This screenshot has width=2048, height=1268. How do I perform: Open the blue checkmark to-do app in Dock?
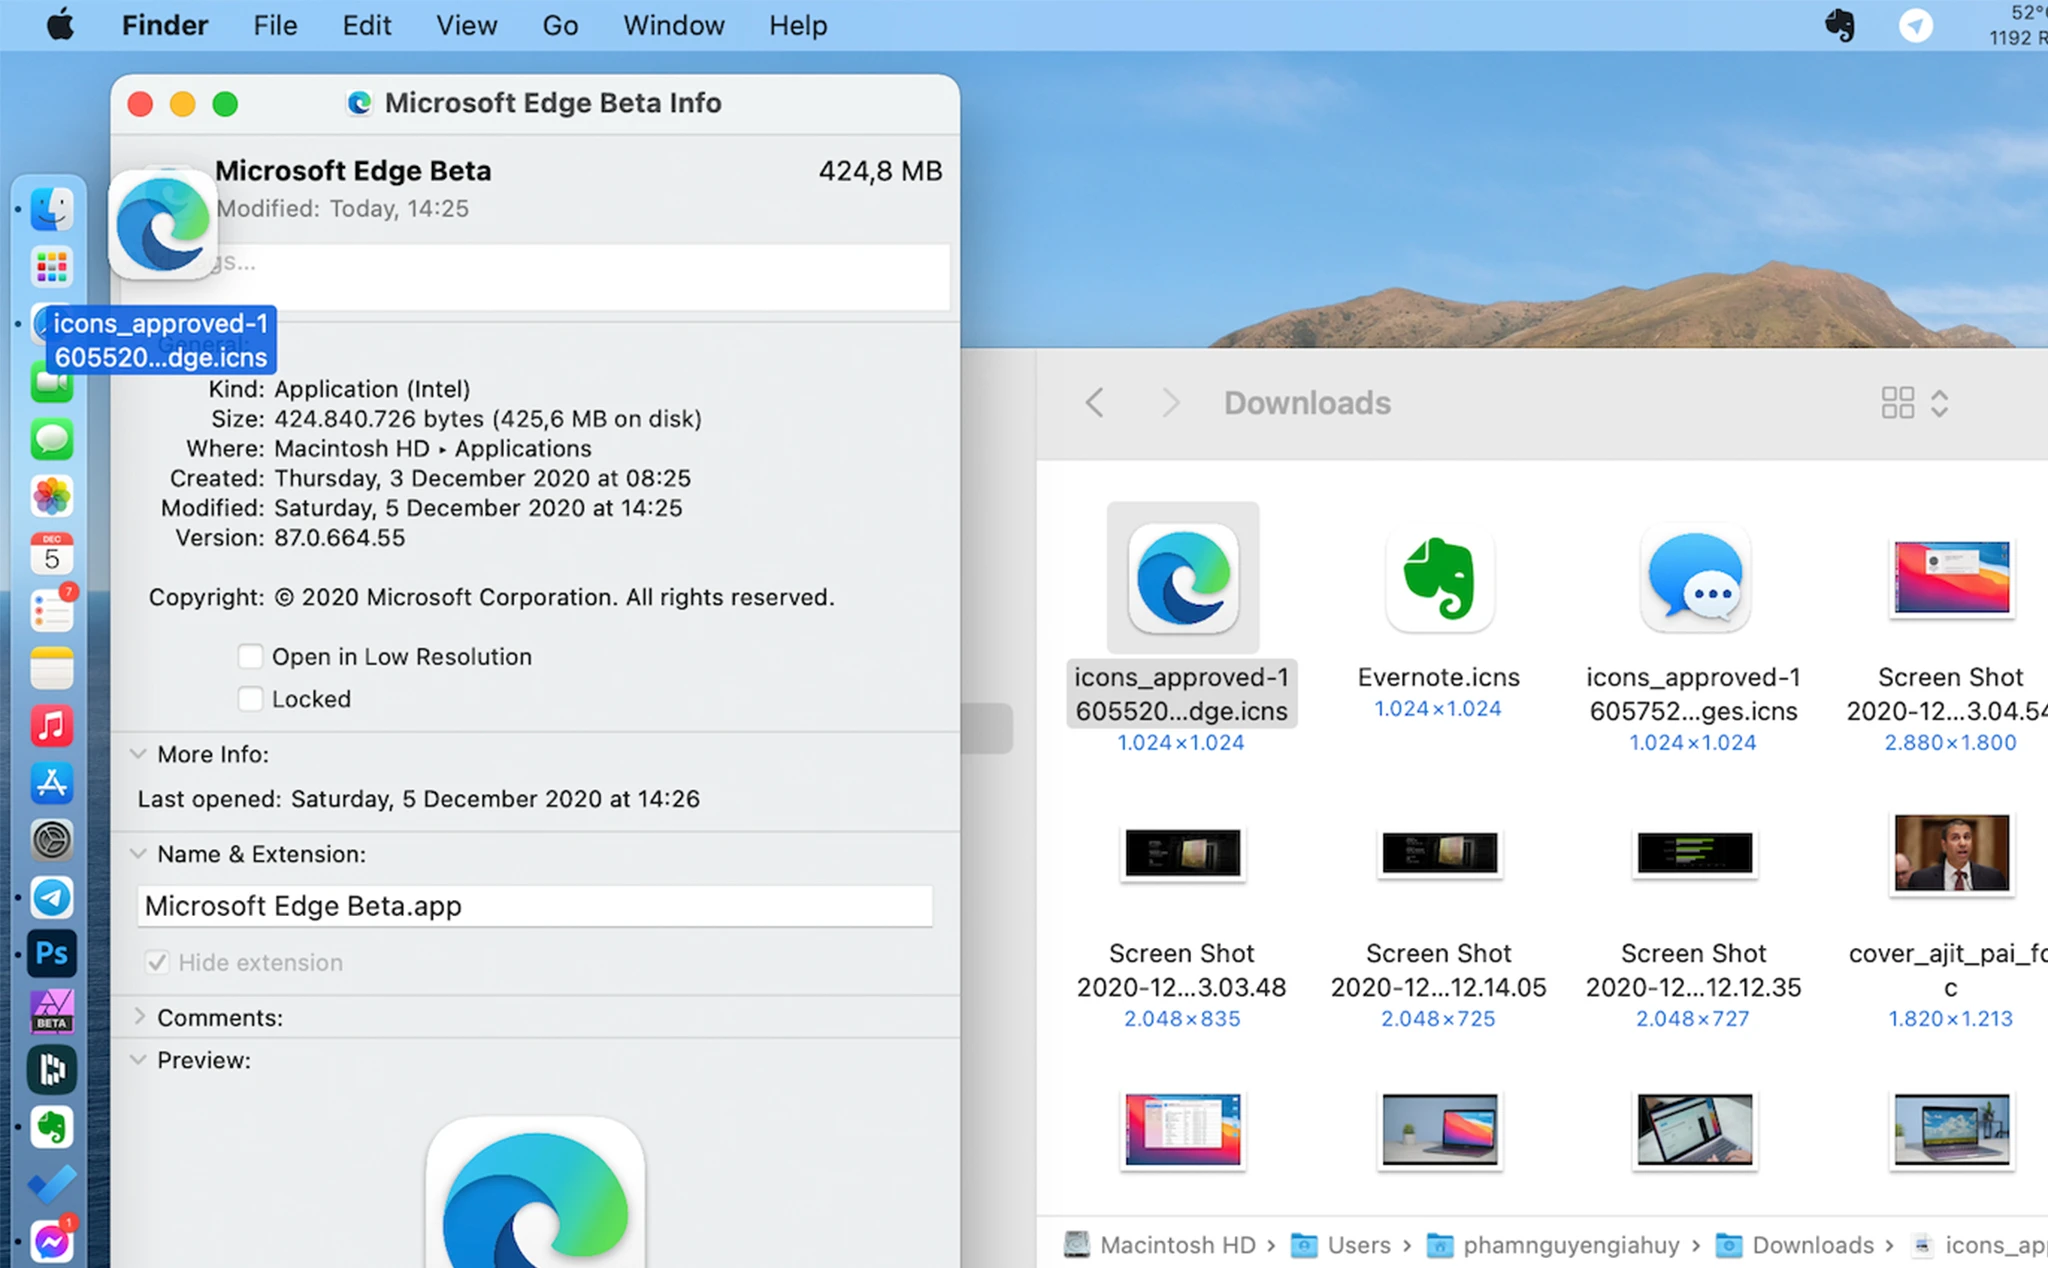(x=51, y=1184)
